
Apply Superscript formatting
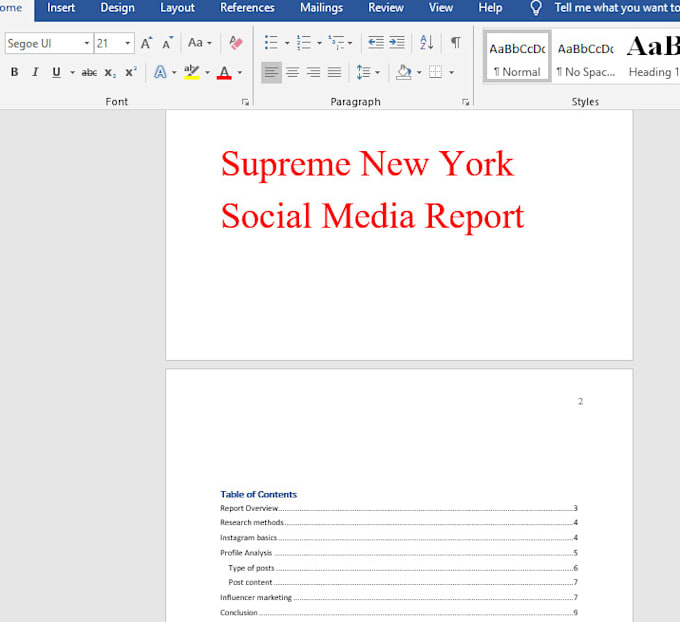131,72
